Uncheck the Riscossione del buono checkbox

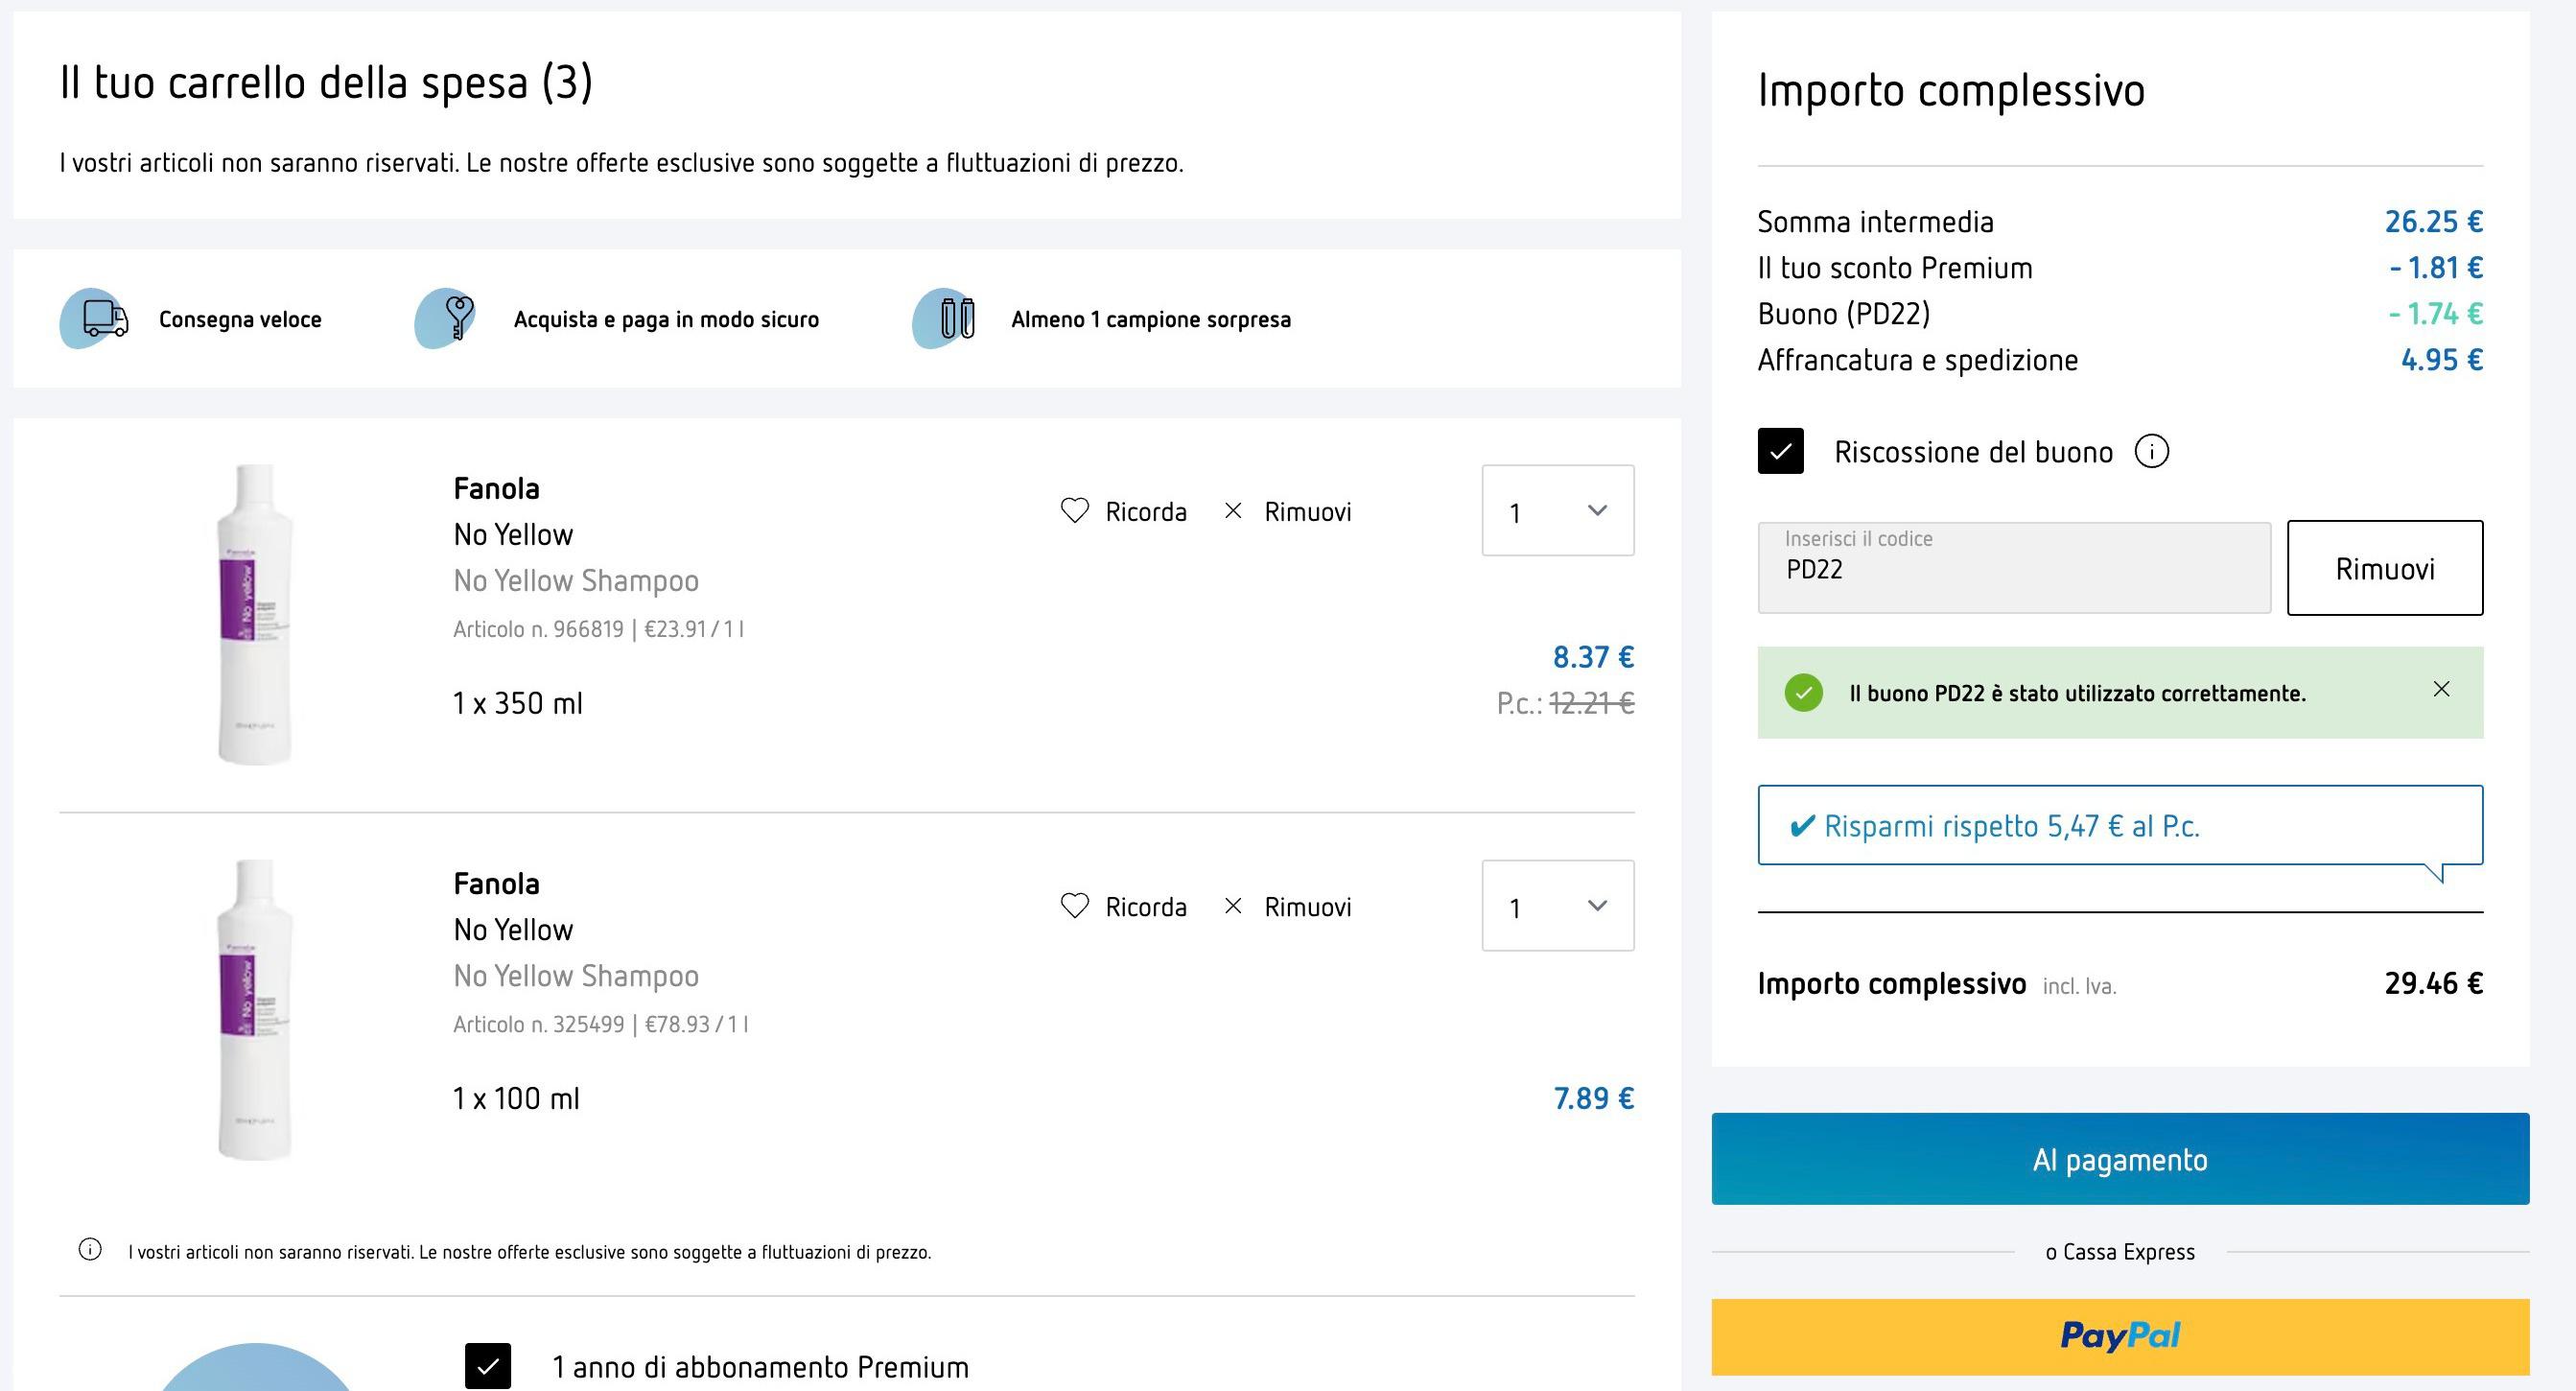[x=1780, y=451]
